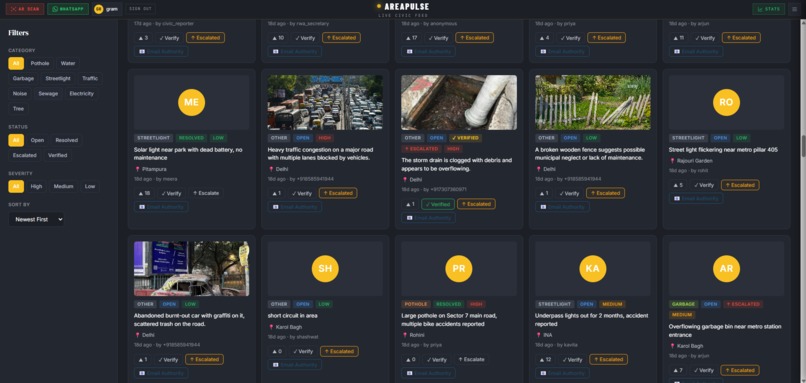Viewport: 806px width, 383px height.
Task: Verify the short circuit in area report
Action: click(302, 352)
